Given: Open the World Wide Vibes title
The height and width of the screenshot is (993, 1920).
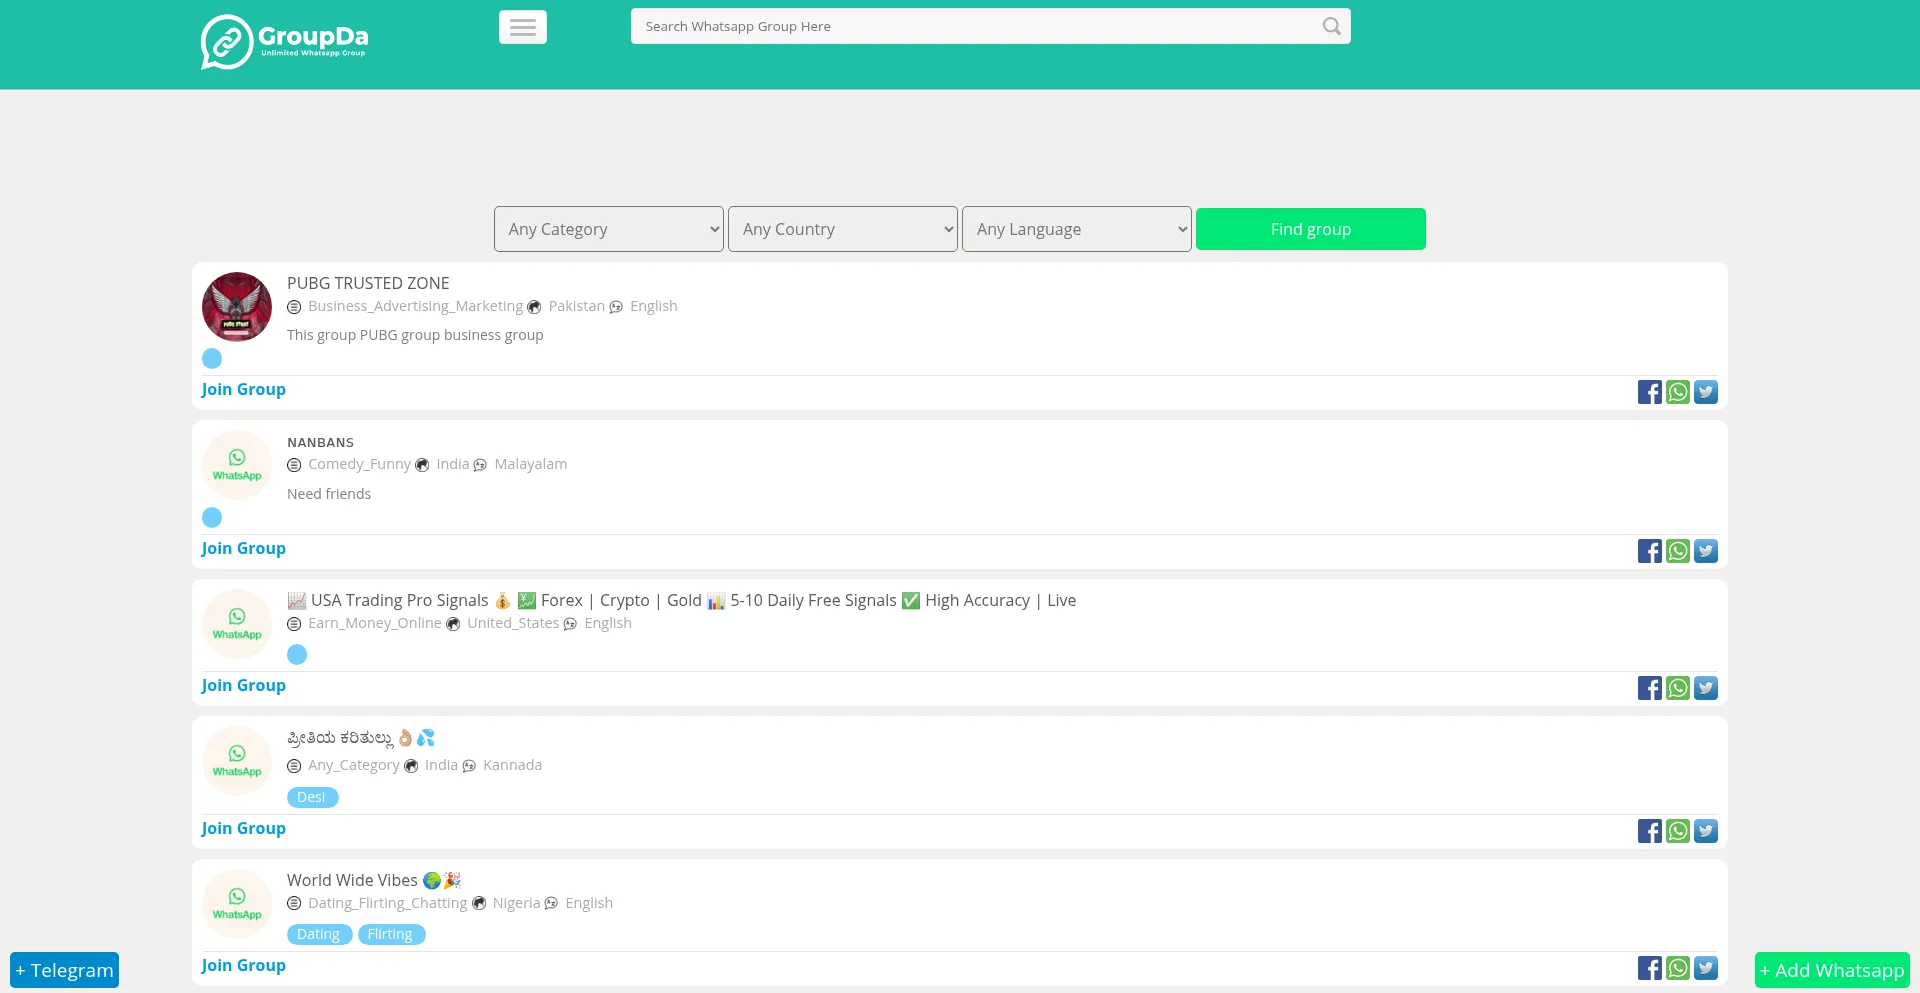Looking at the screenshot, I should click(x=374, y=880).
